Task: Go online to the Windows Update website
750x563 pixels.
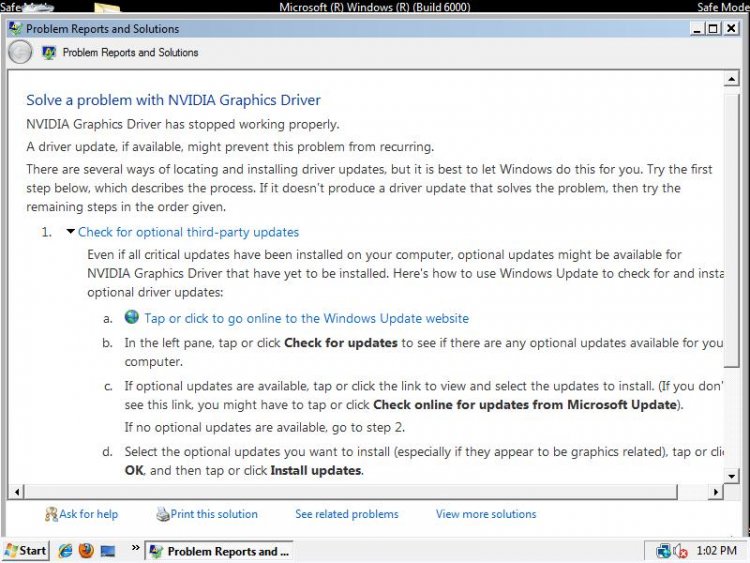Action: coord(307,319)
